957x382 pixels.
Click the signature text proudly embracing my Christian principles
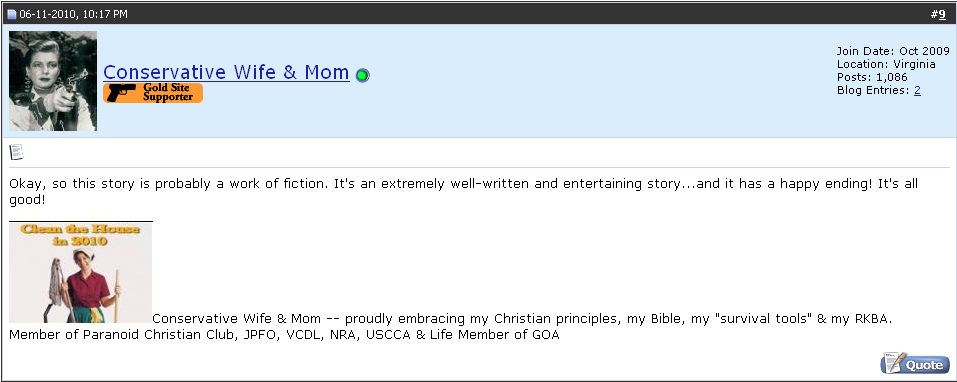click(522, 319)
